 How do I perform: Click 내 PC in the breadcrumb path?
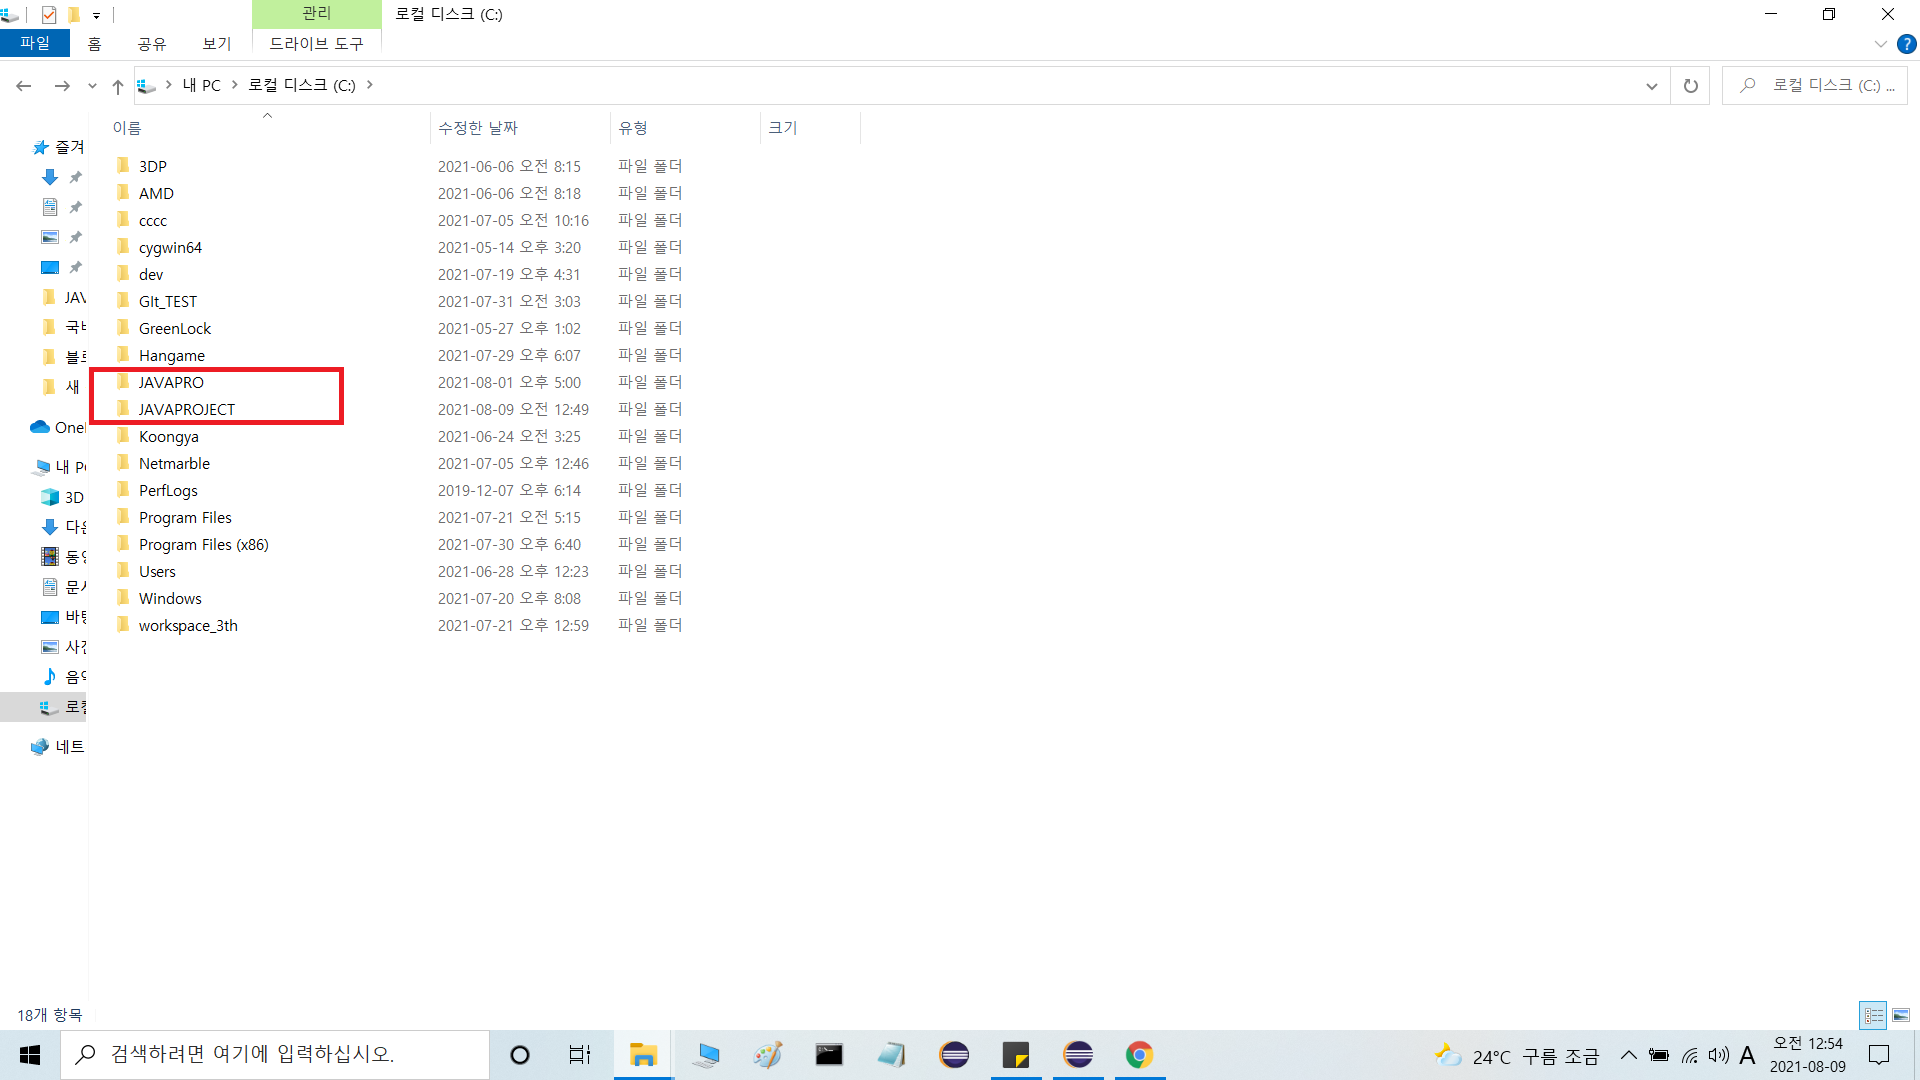[x=201, y=86]
